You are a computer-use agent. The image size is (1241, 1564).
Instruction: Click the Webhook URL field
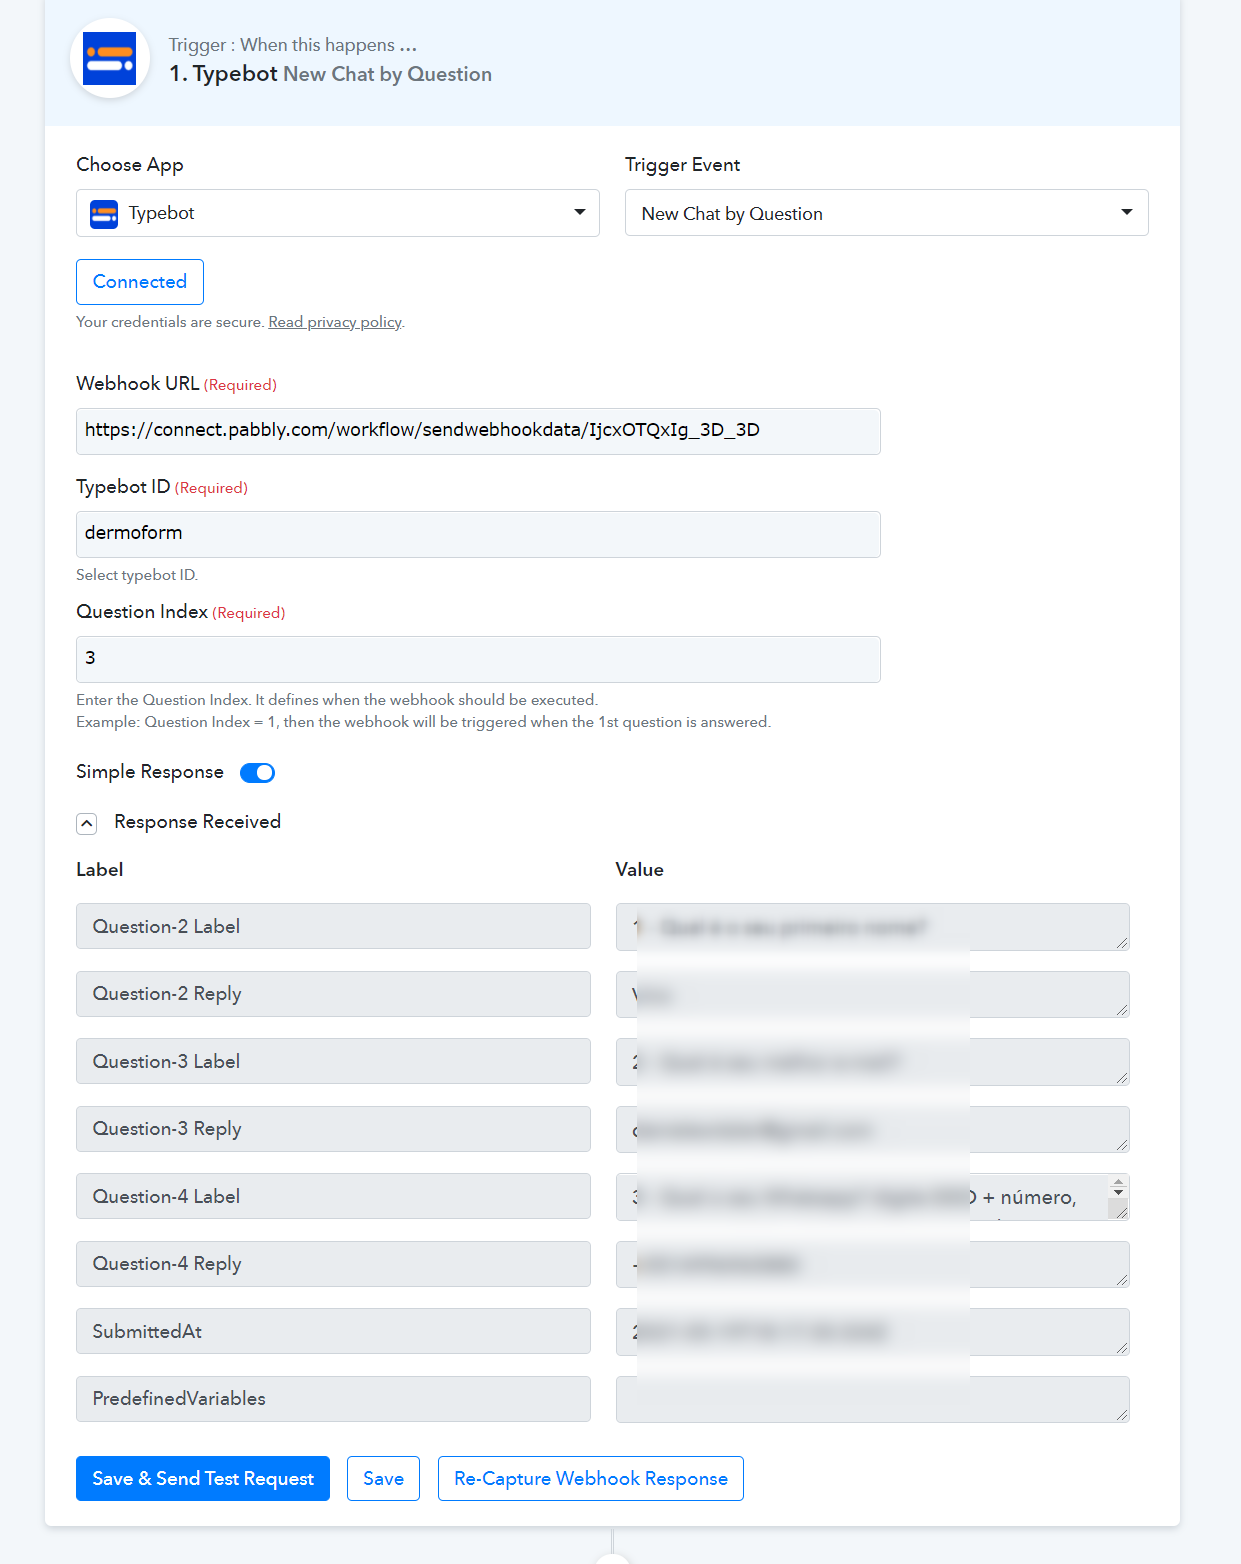pyautogui.click(x=478, y=431)
